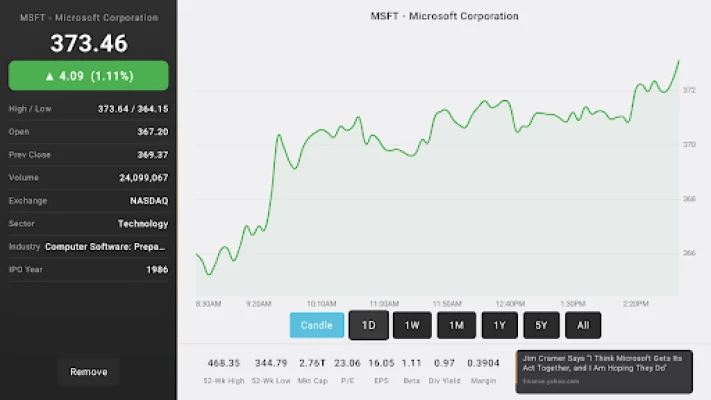This screenshot has height=400, width=711.
Task: Click the Div Yield stat 0.97
Action: [x=444, y=363]
